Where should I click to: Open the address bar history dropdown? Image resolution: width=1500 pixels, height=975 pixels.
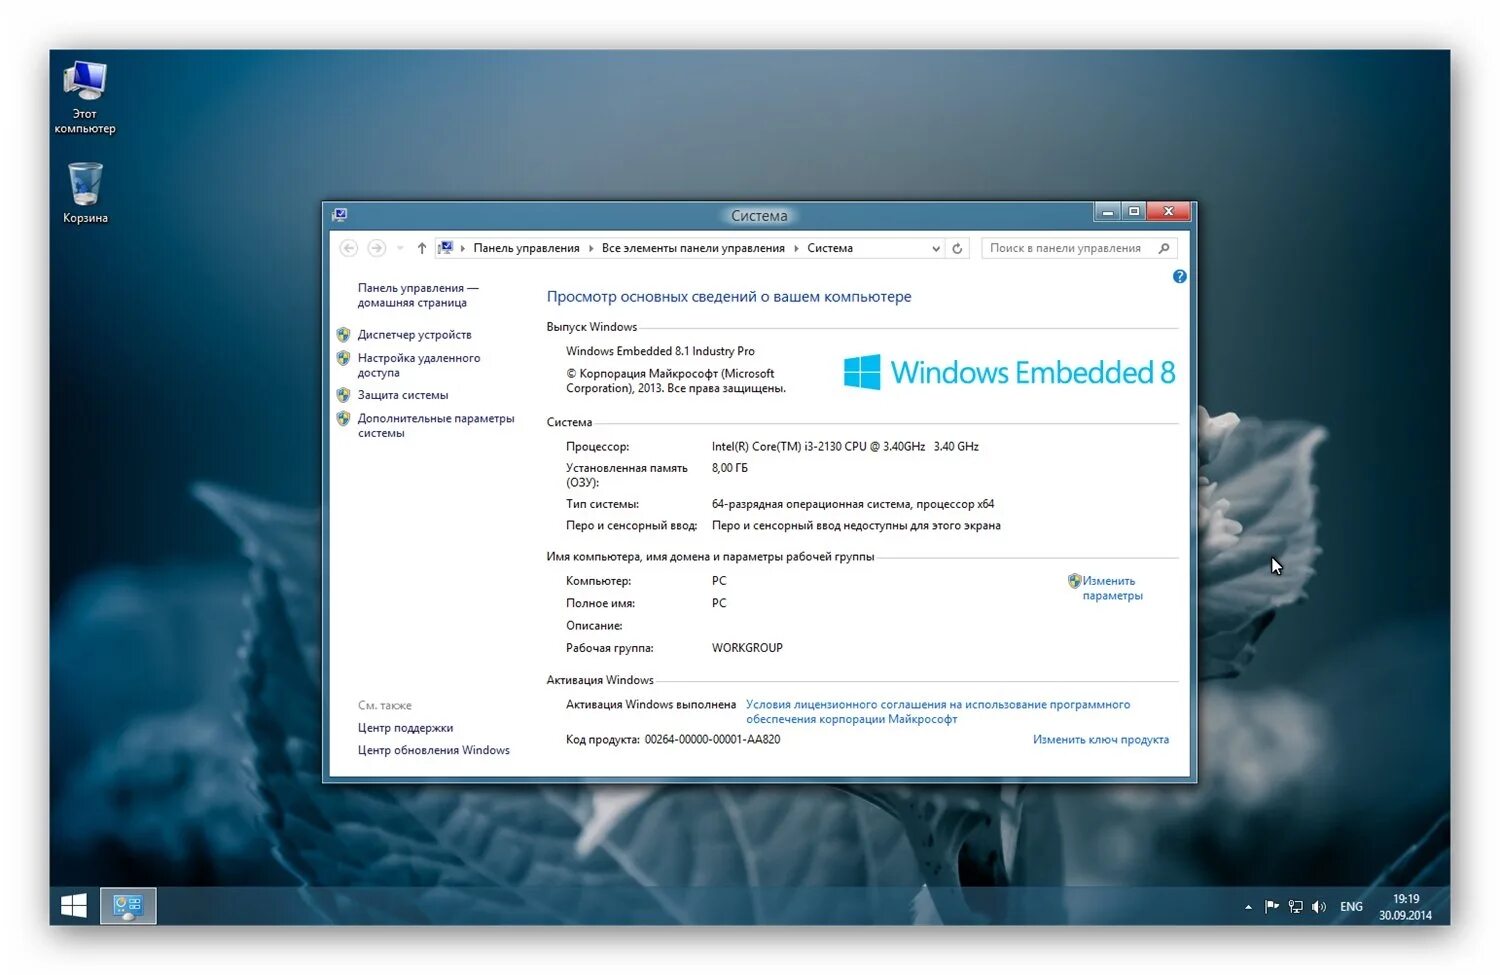coord(936,248)
